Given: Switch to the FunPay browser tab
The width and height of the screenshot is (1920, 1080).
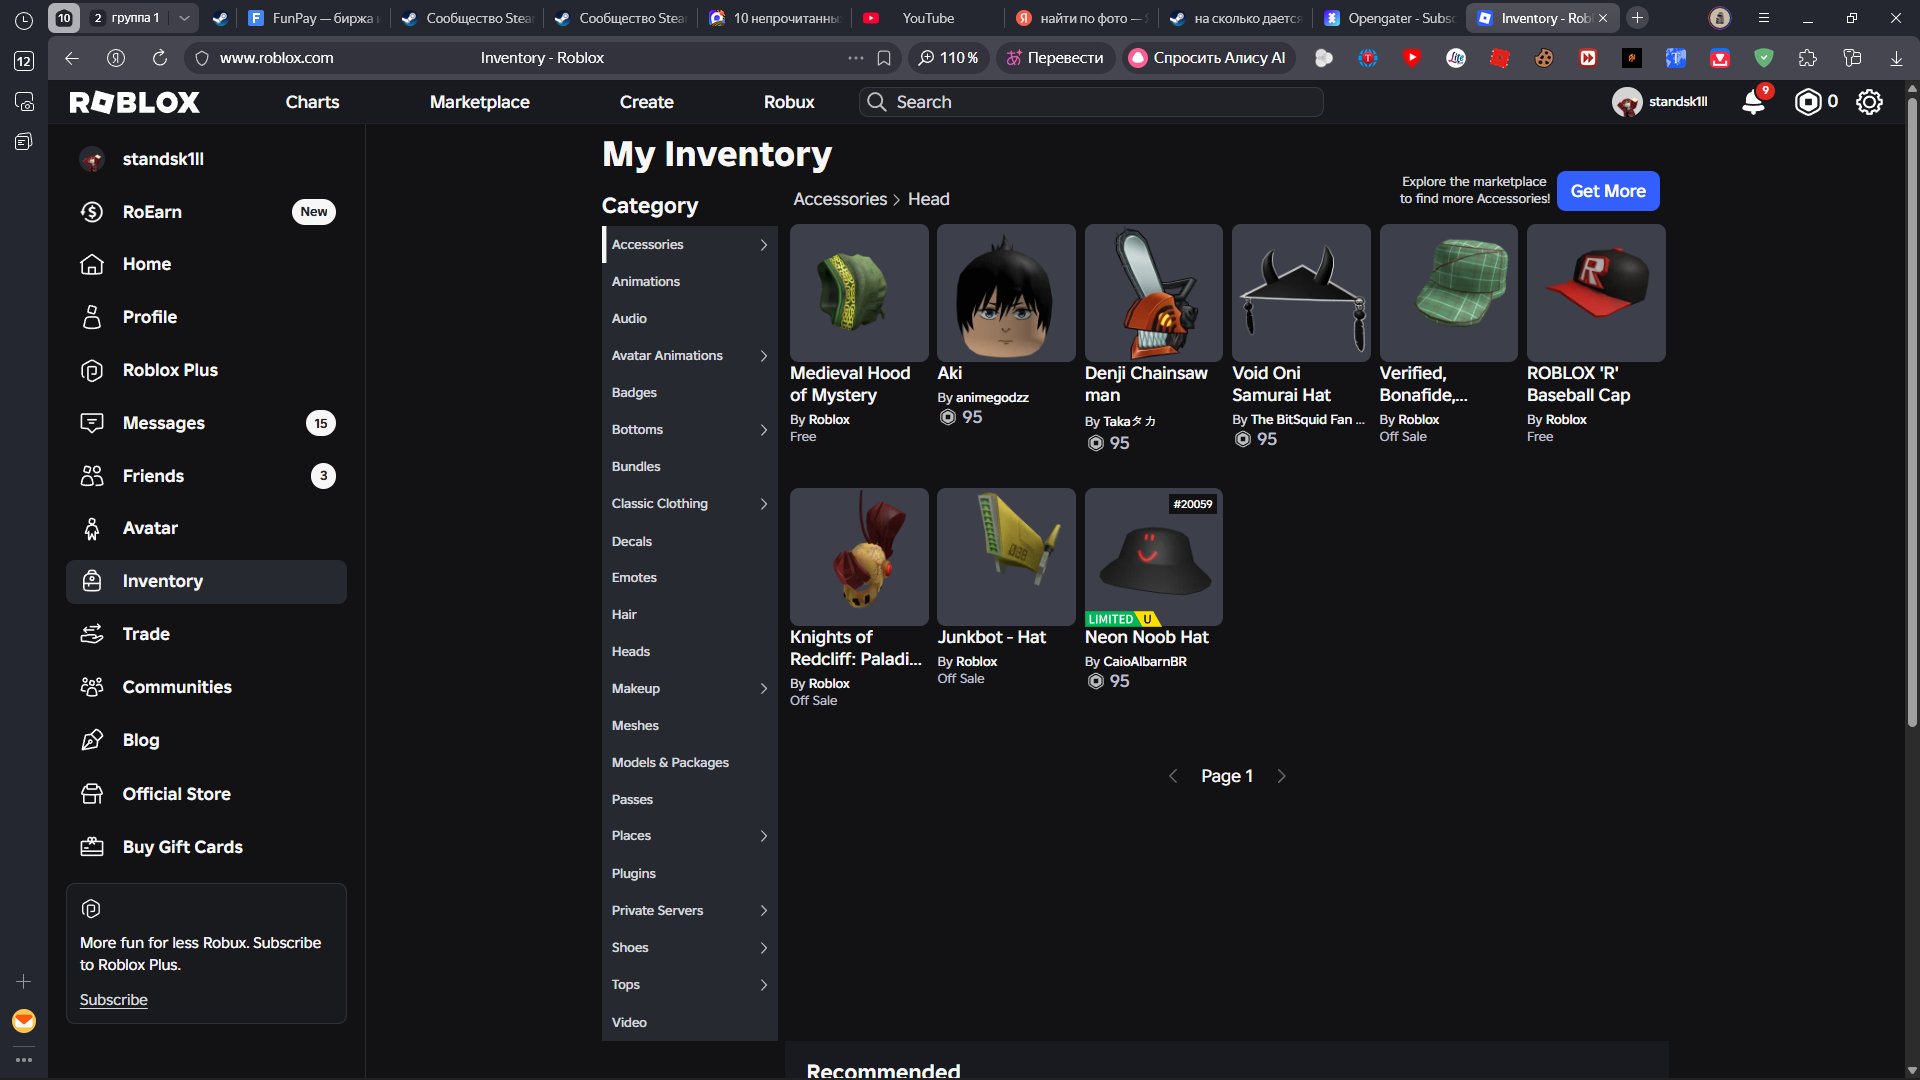Looking at the screenshot, I should [313, 18].
